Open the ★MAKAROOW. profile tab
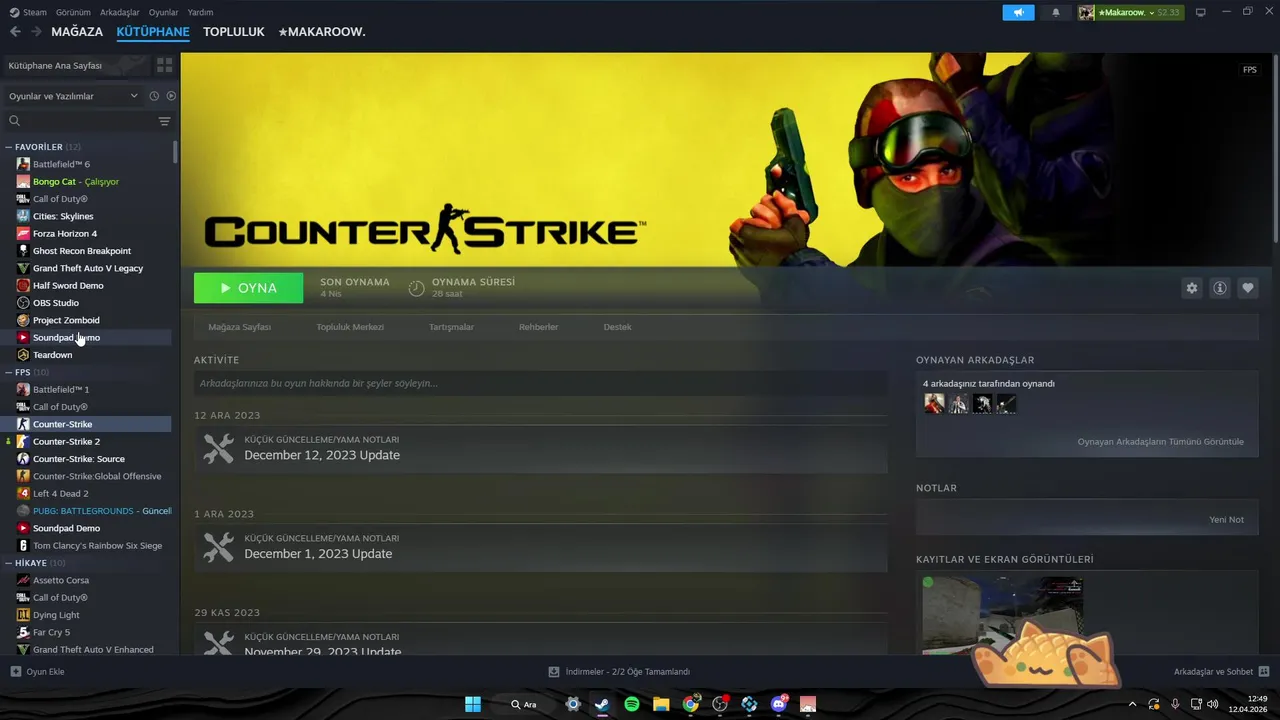The height and width of the screenshot is (720, 1280). point(322,32)
